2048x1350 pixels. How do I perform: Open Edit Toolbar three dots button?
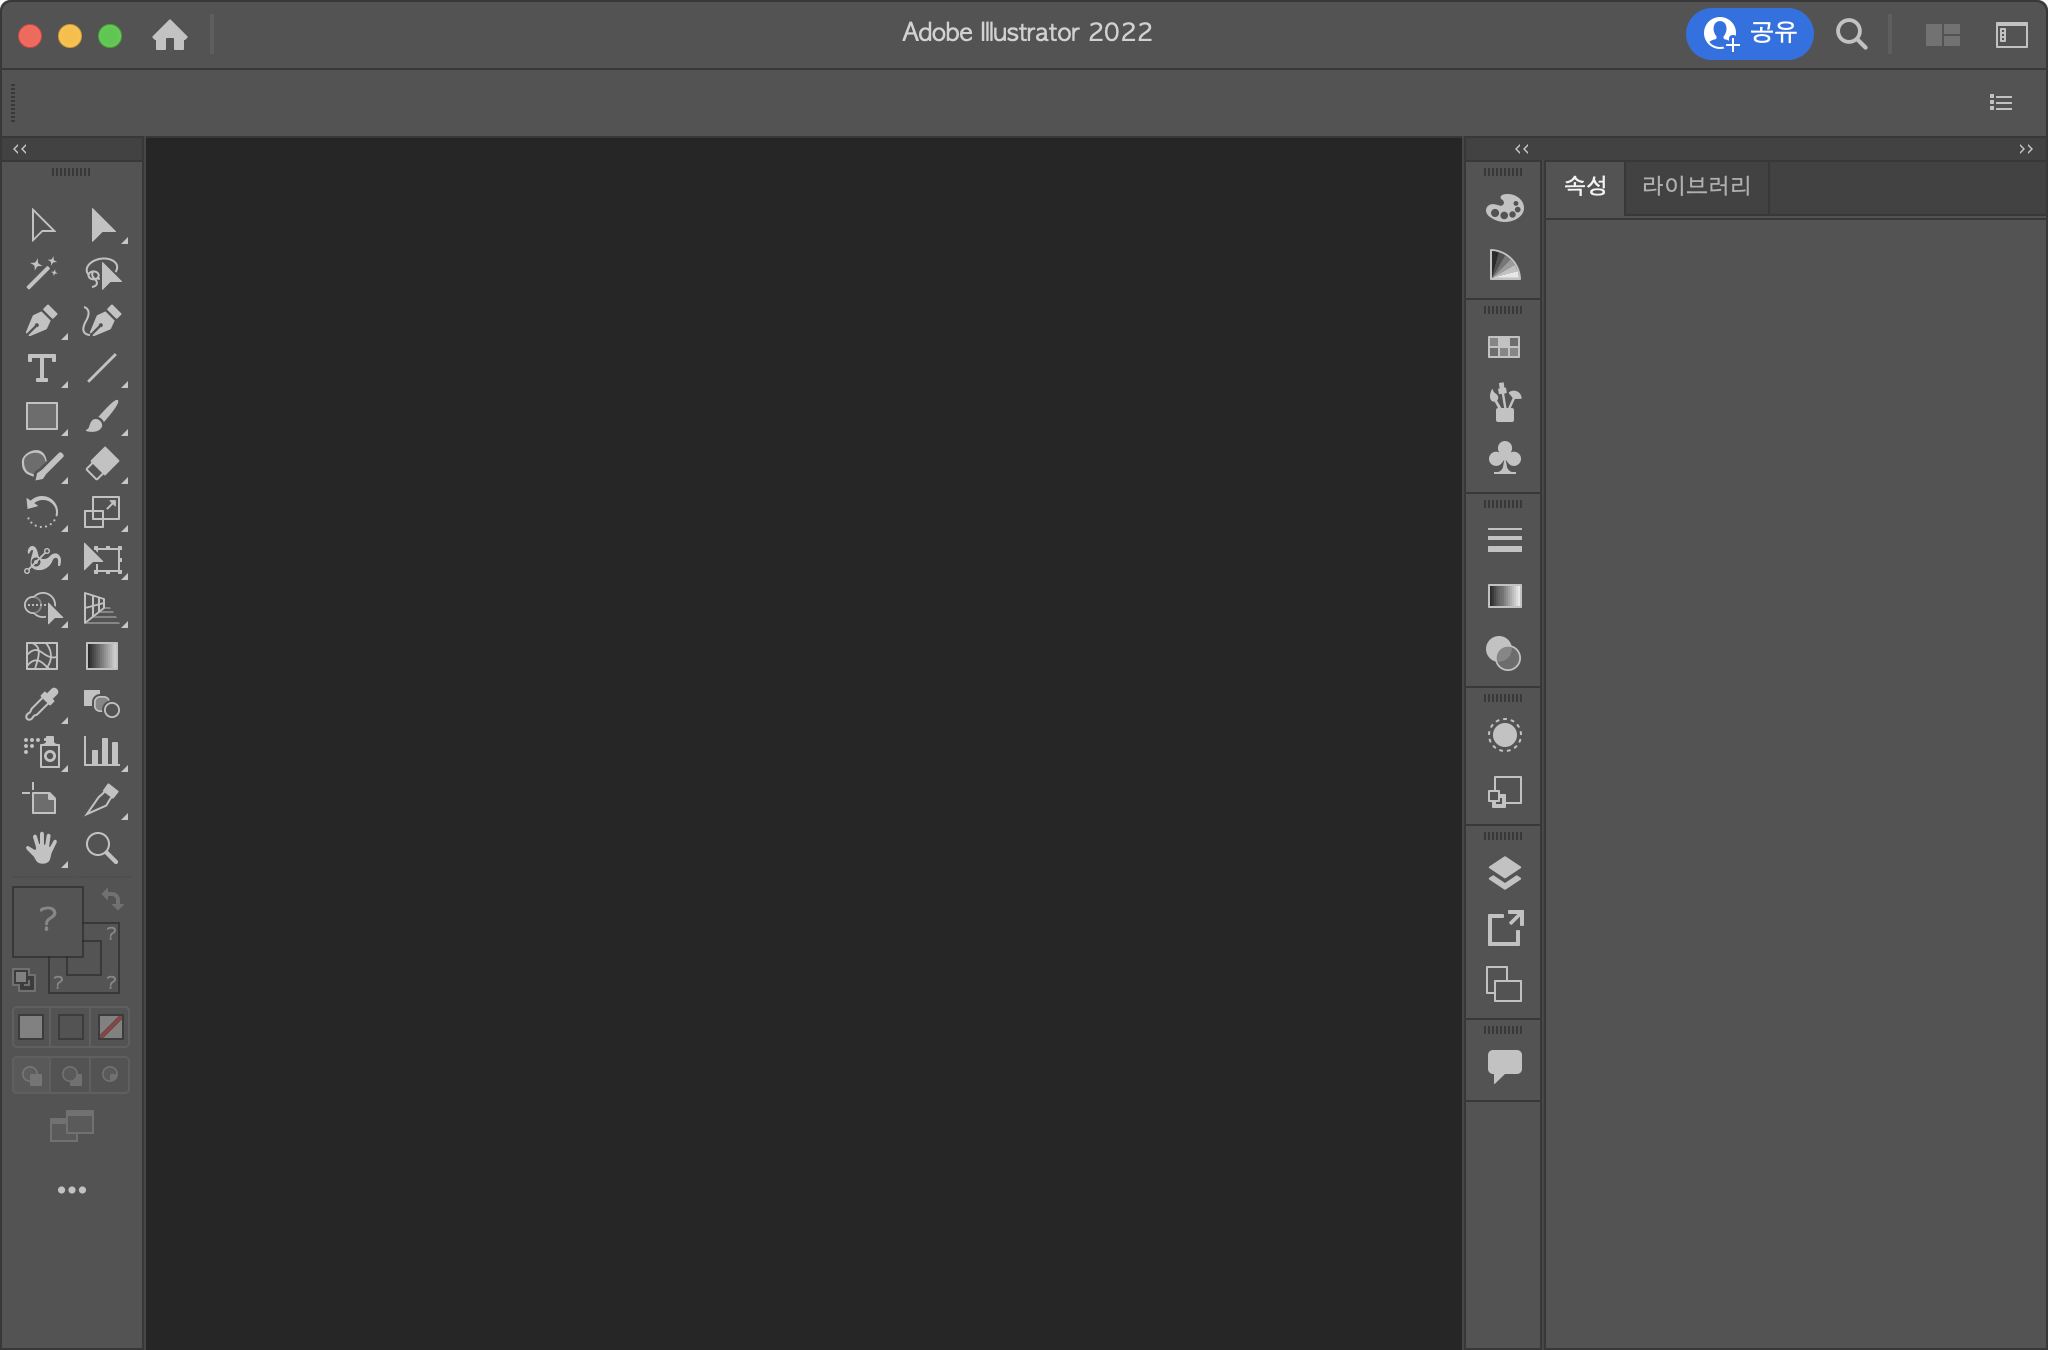coord(71,1190)
